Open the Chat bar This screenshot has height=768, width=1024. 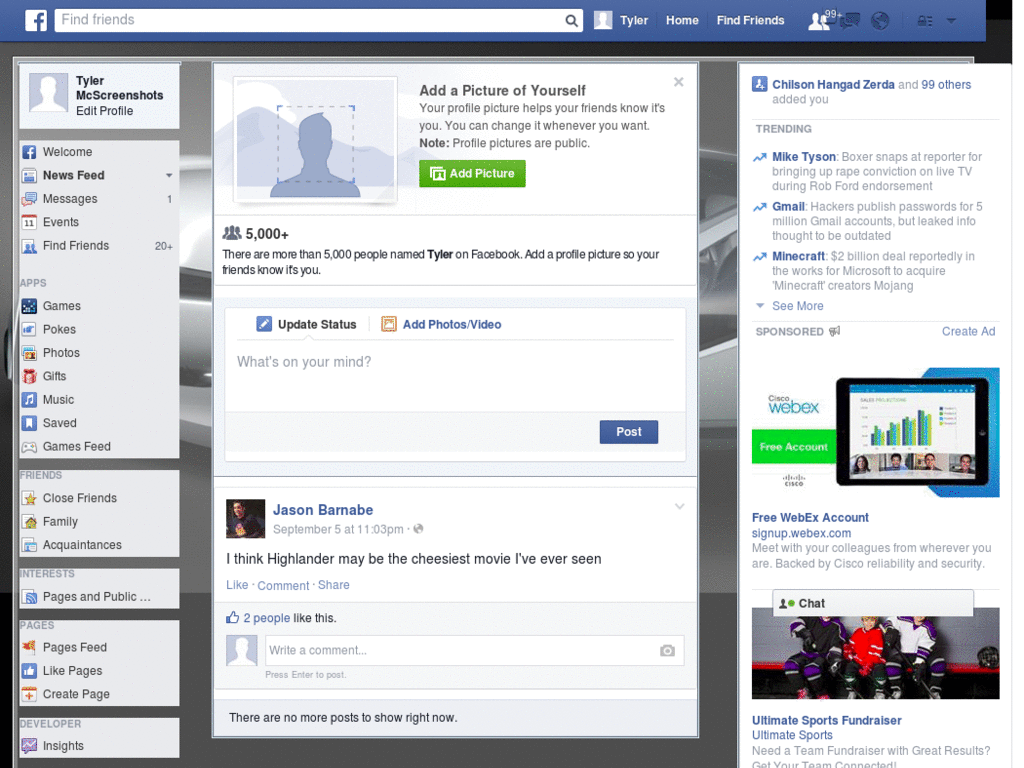872,603
